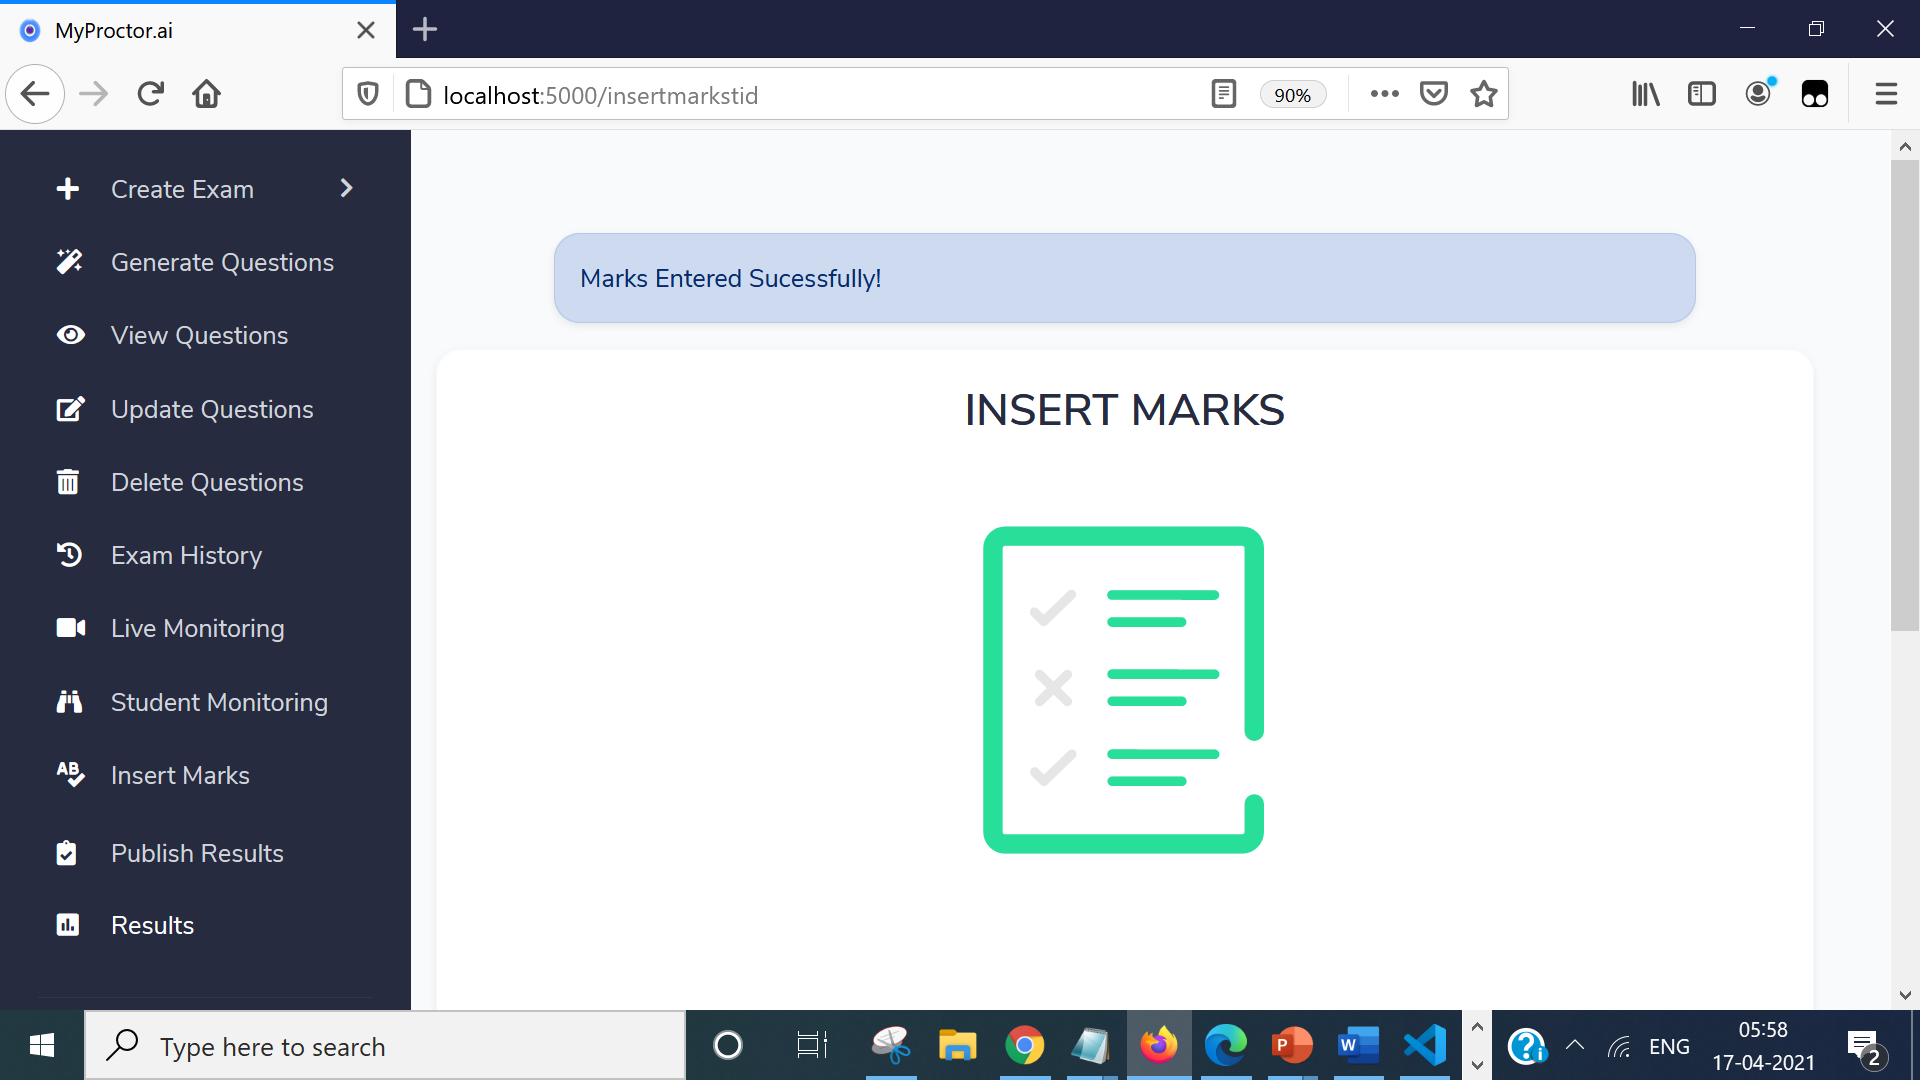1920x1080 pixels.
Task: Click the Live Monitoring camera icon
Action: click(x=70, y=628)
